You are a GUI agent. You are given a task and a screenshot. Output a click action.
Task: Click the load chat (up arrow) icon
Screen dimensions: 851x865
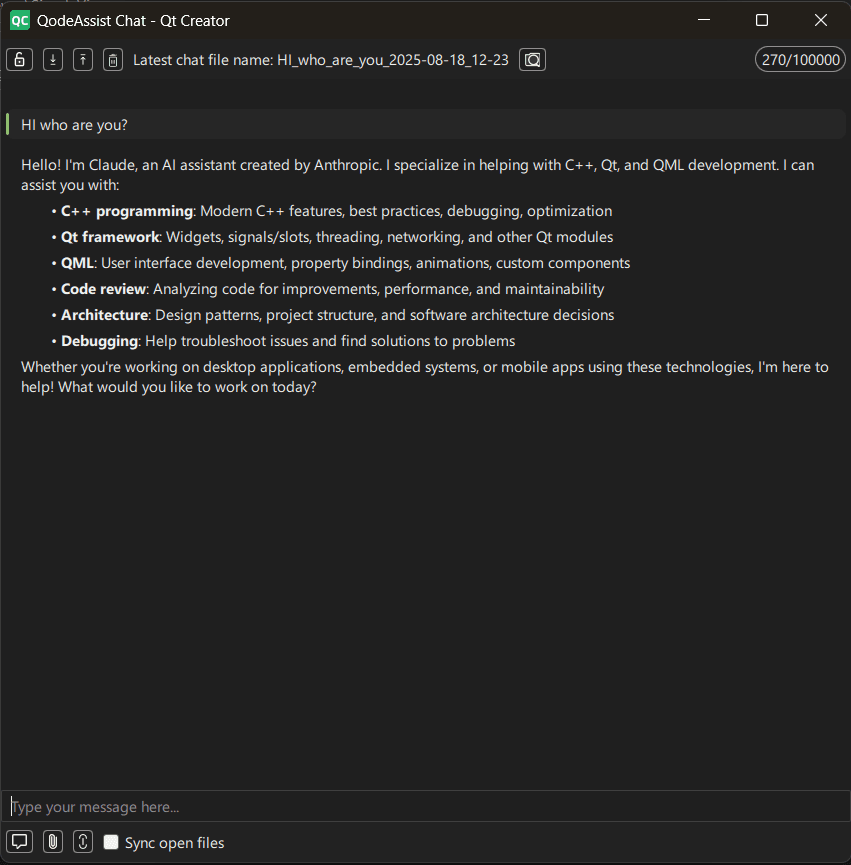click(x=83, y=60)
